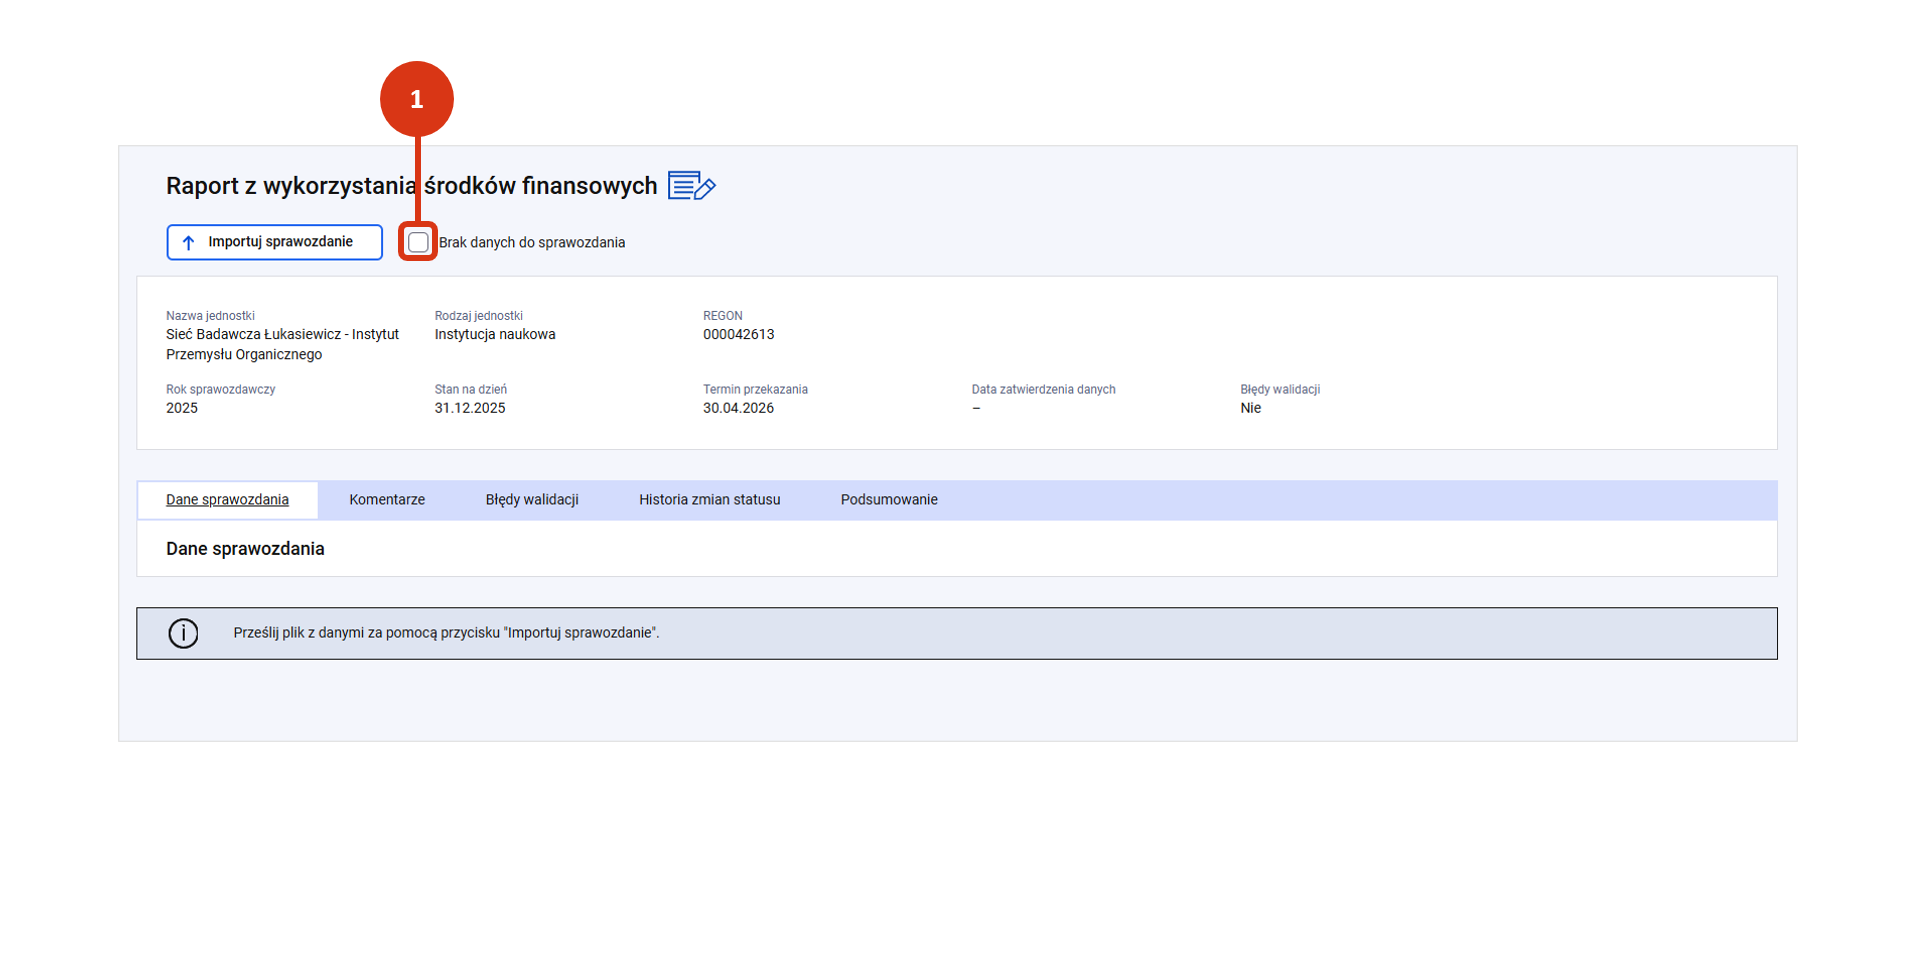Click the Brak danych do sprawozdania label text
Screen dimensions: 1917x970
(x=531, y=243)
